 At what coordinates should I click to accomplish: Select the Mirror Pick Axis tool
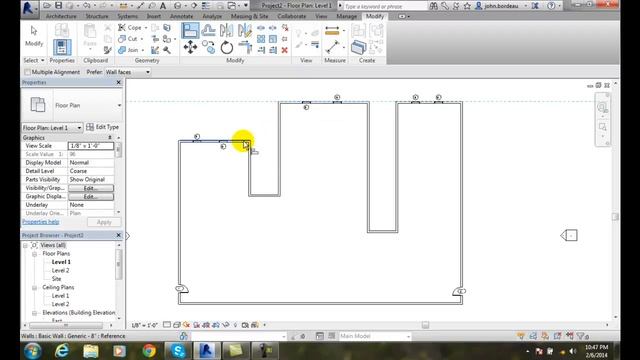coord(227,30)
